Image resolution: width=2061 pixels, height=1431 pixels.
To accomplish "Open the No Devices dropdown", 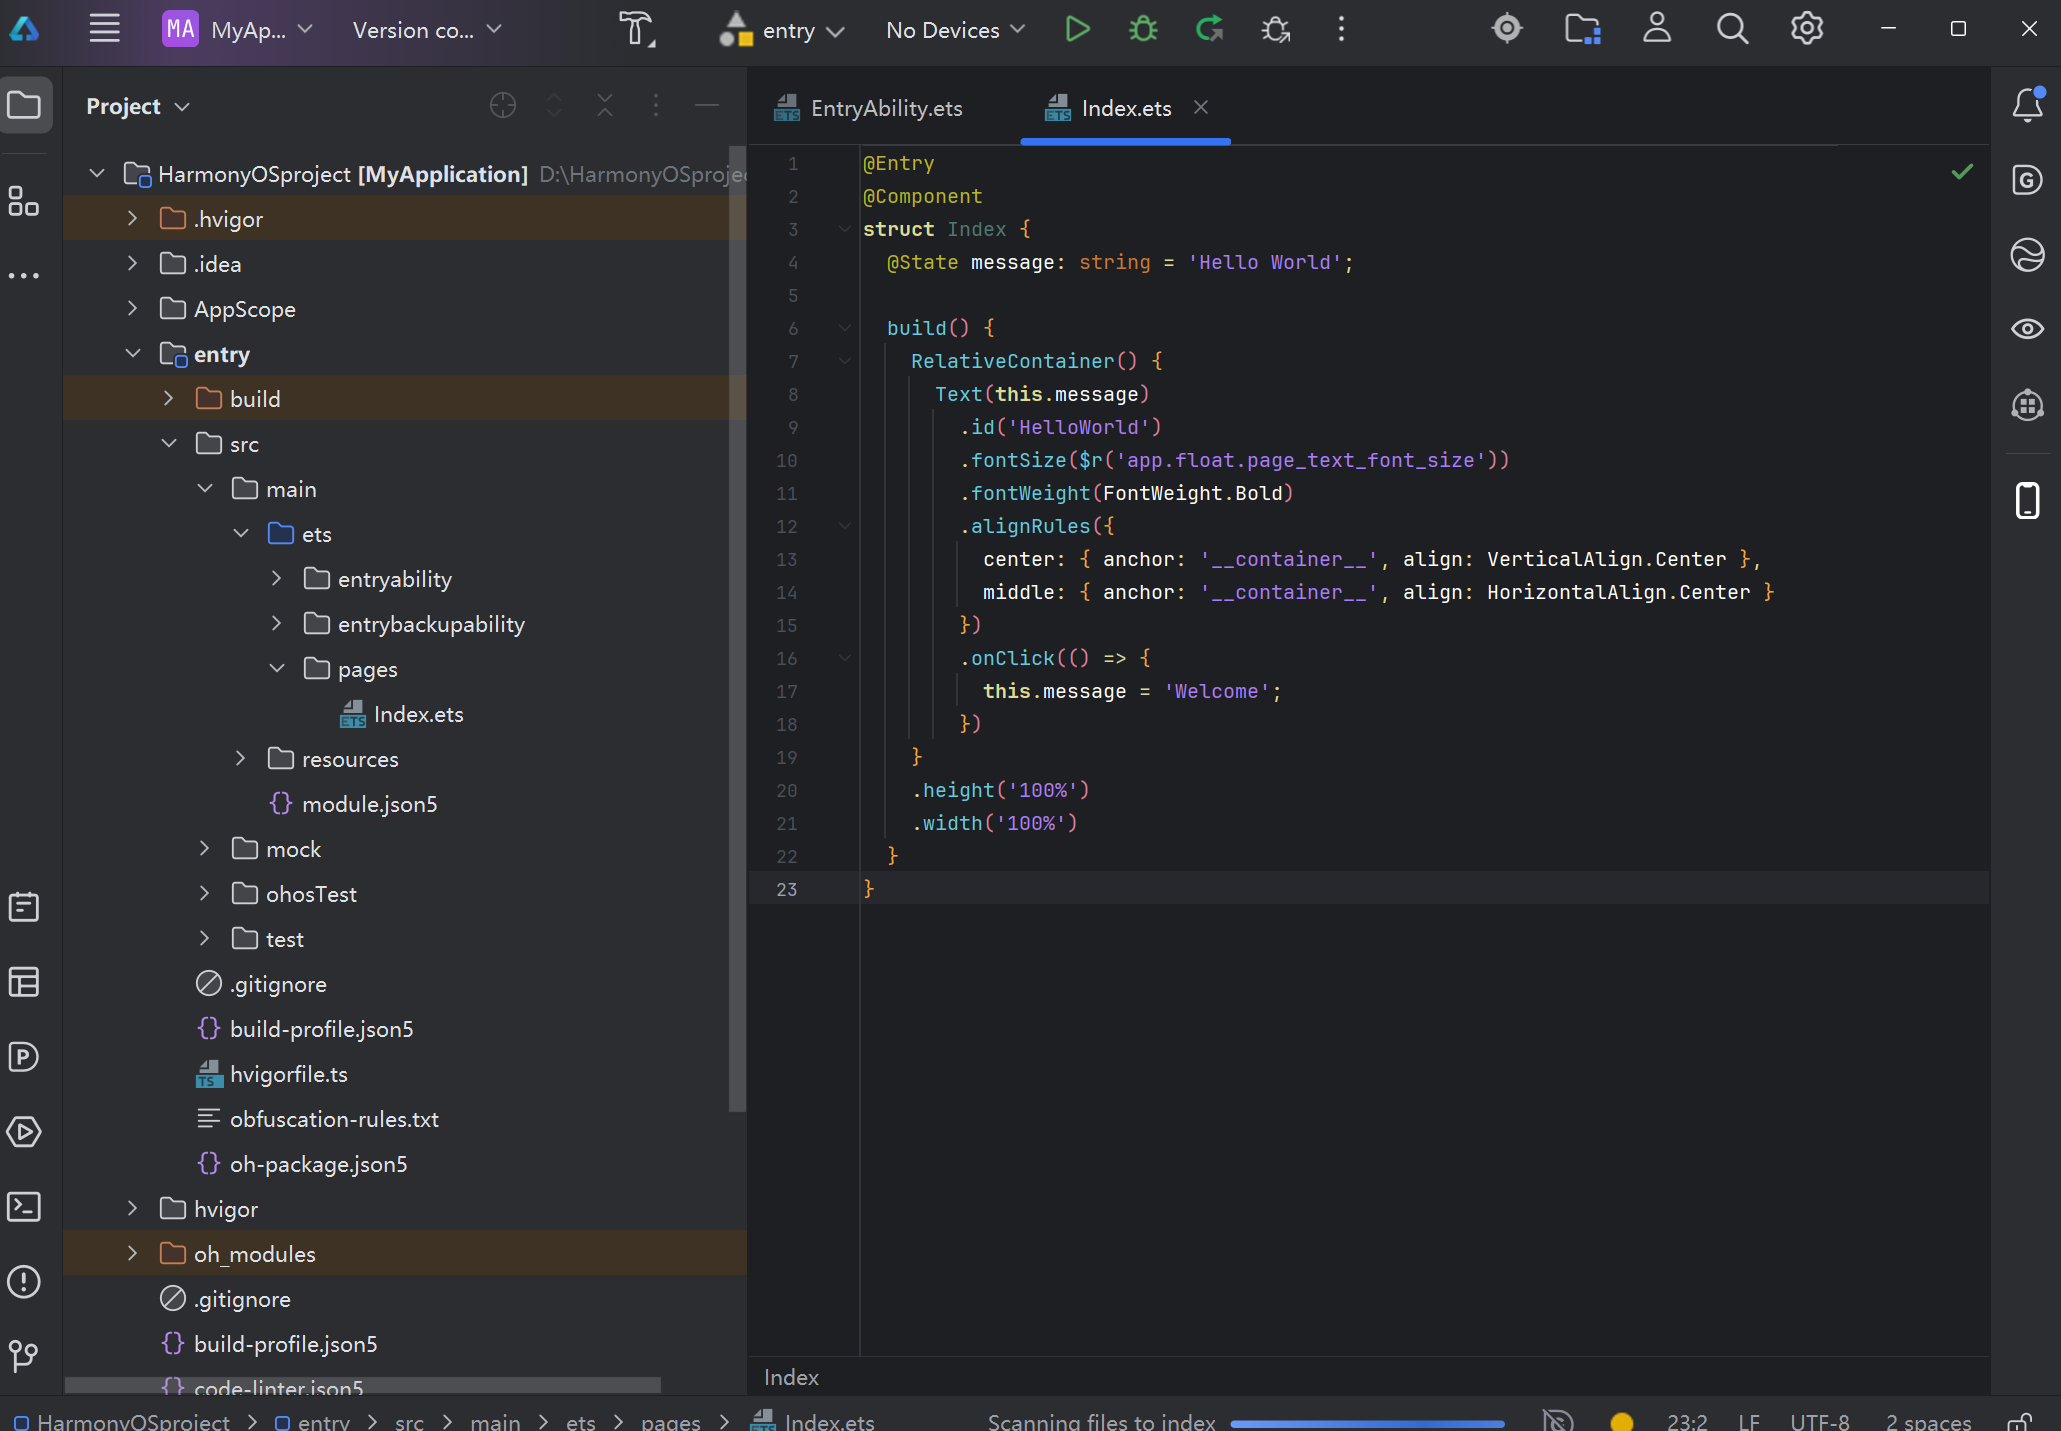I will coord(955,30).
